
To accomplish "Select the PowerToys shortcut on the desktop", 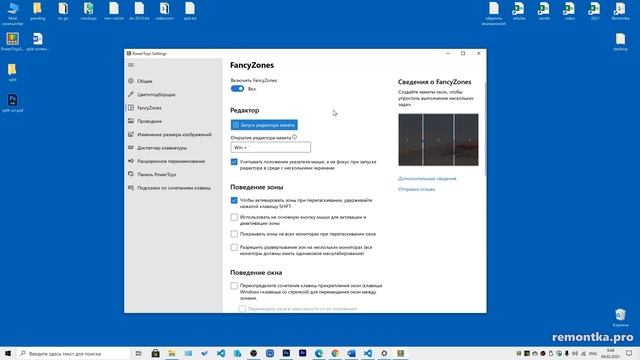I will (x=13, y=42).
